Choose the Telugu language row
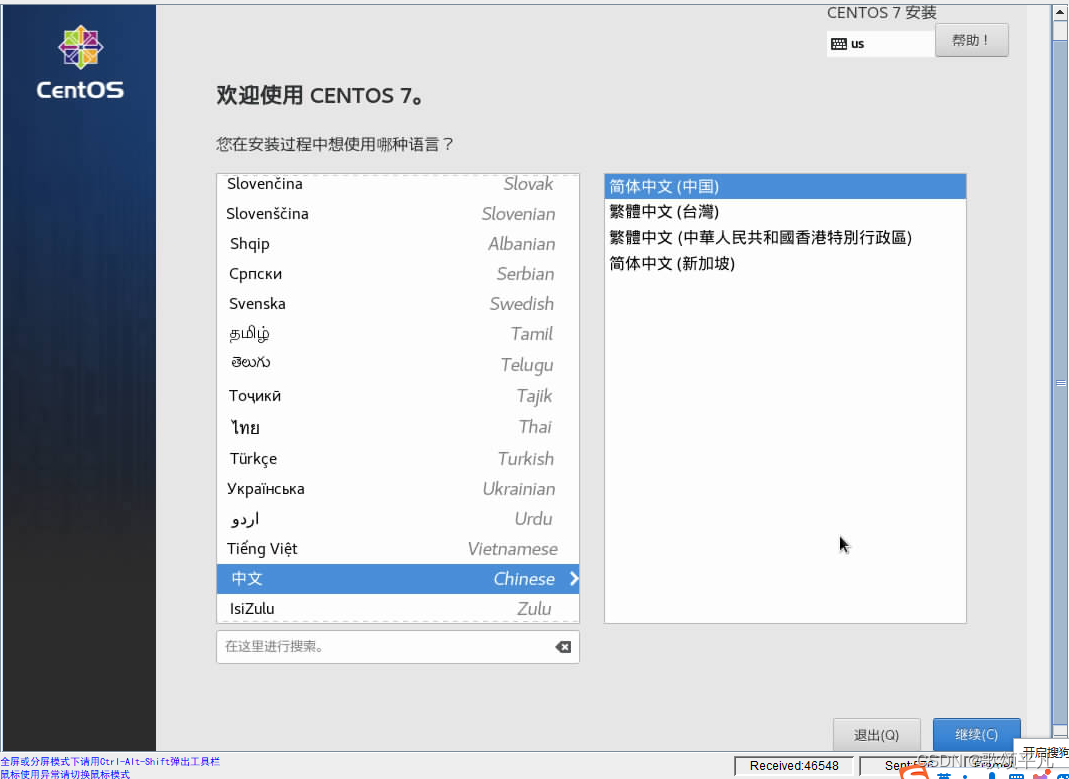This screenshot has height=779, width=1069. point(397,365)
